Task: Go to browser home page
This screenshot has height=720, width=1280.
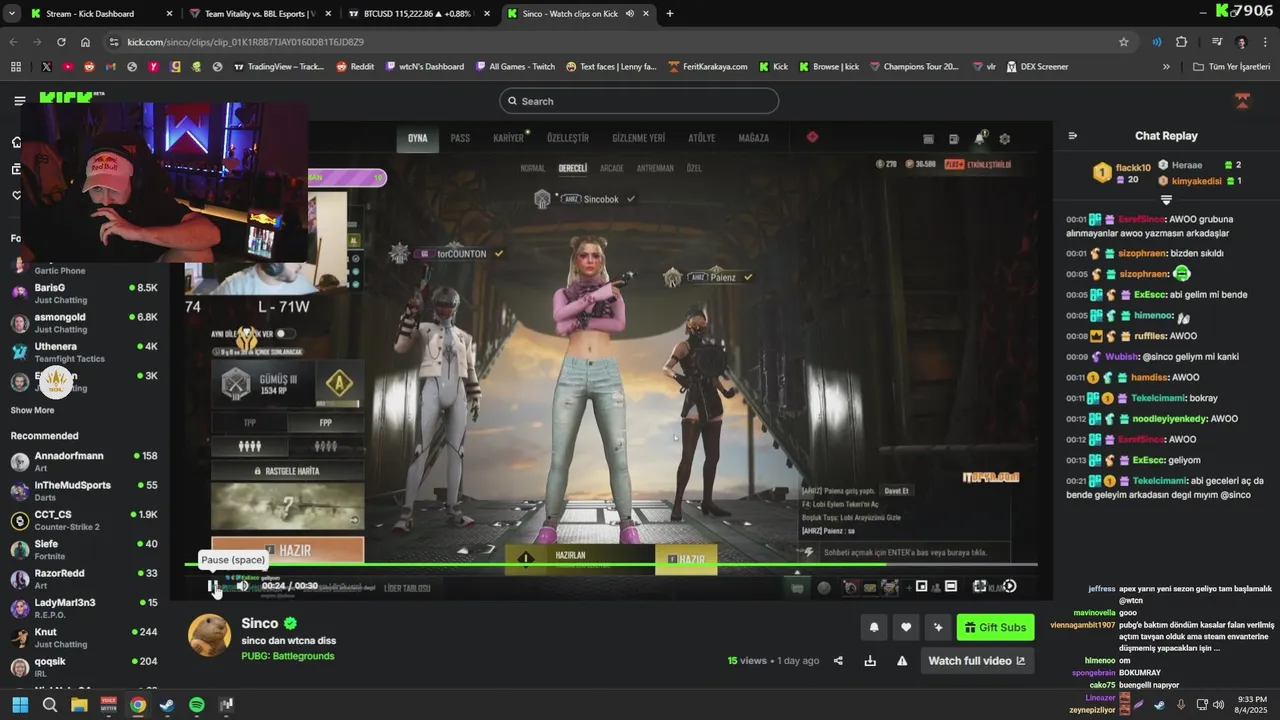Action: [85, 42]
